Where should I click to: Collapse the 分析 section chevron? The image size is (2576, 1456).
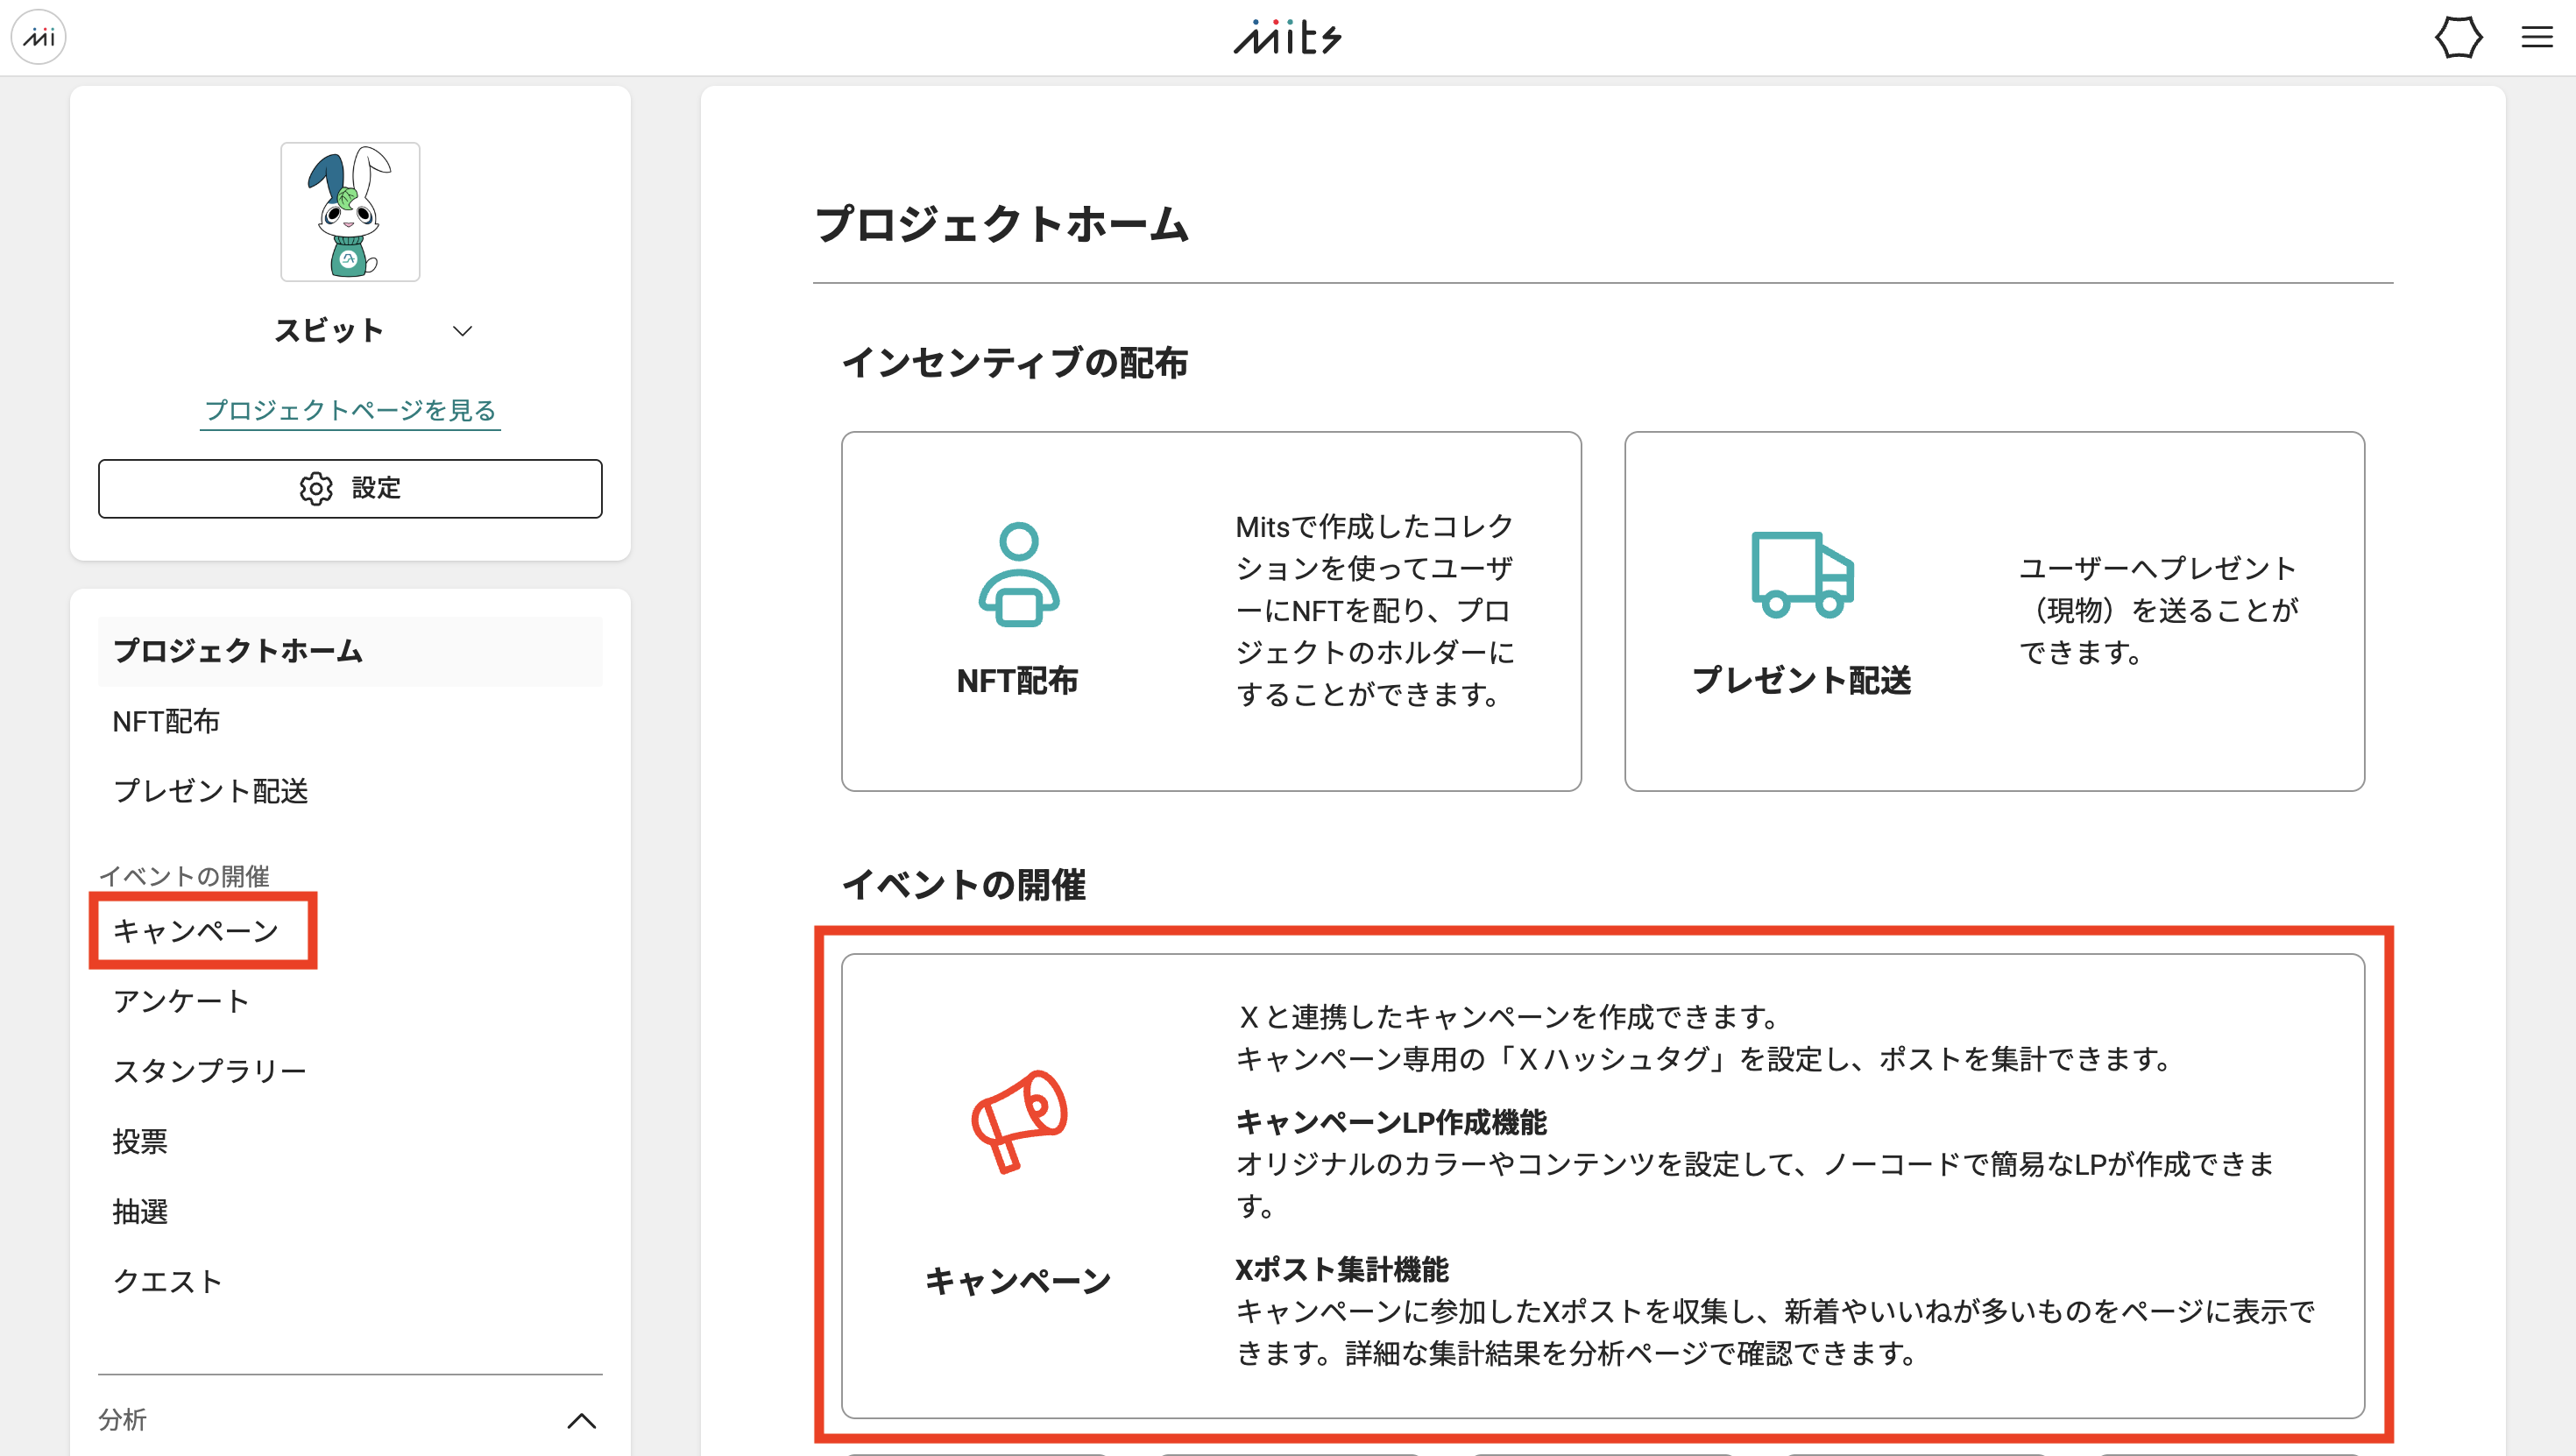[x=582, y=1421]
